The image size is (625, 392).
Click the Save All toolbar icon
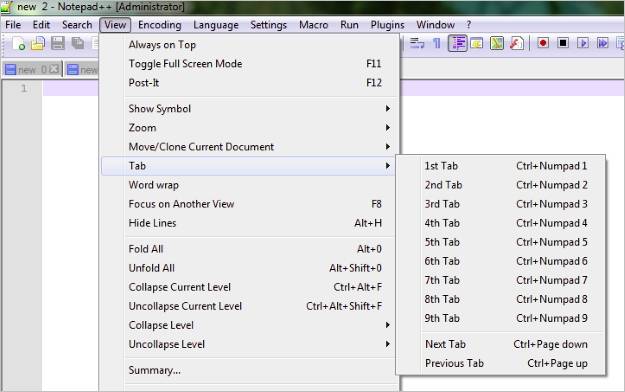(x=78, y=43)
